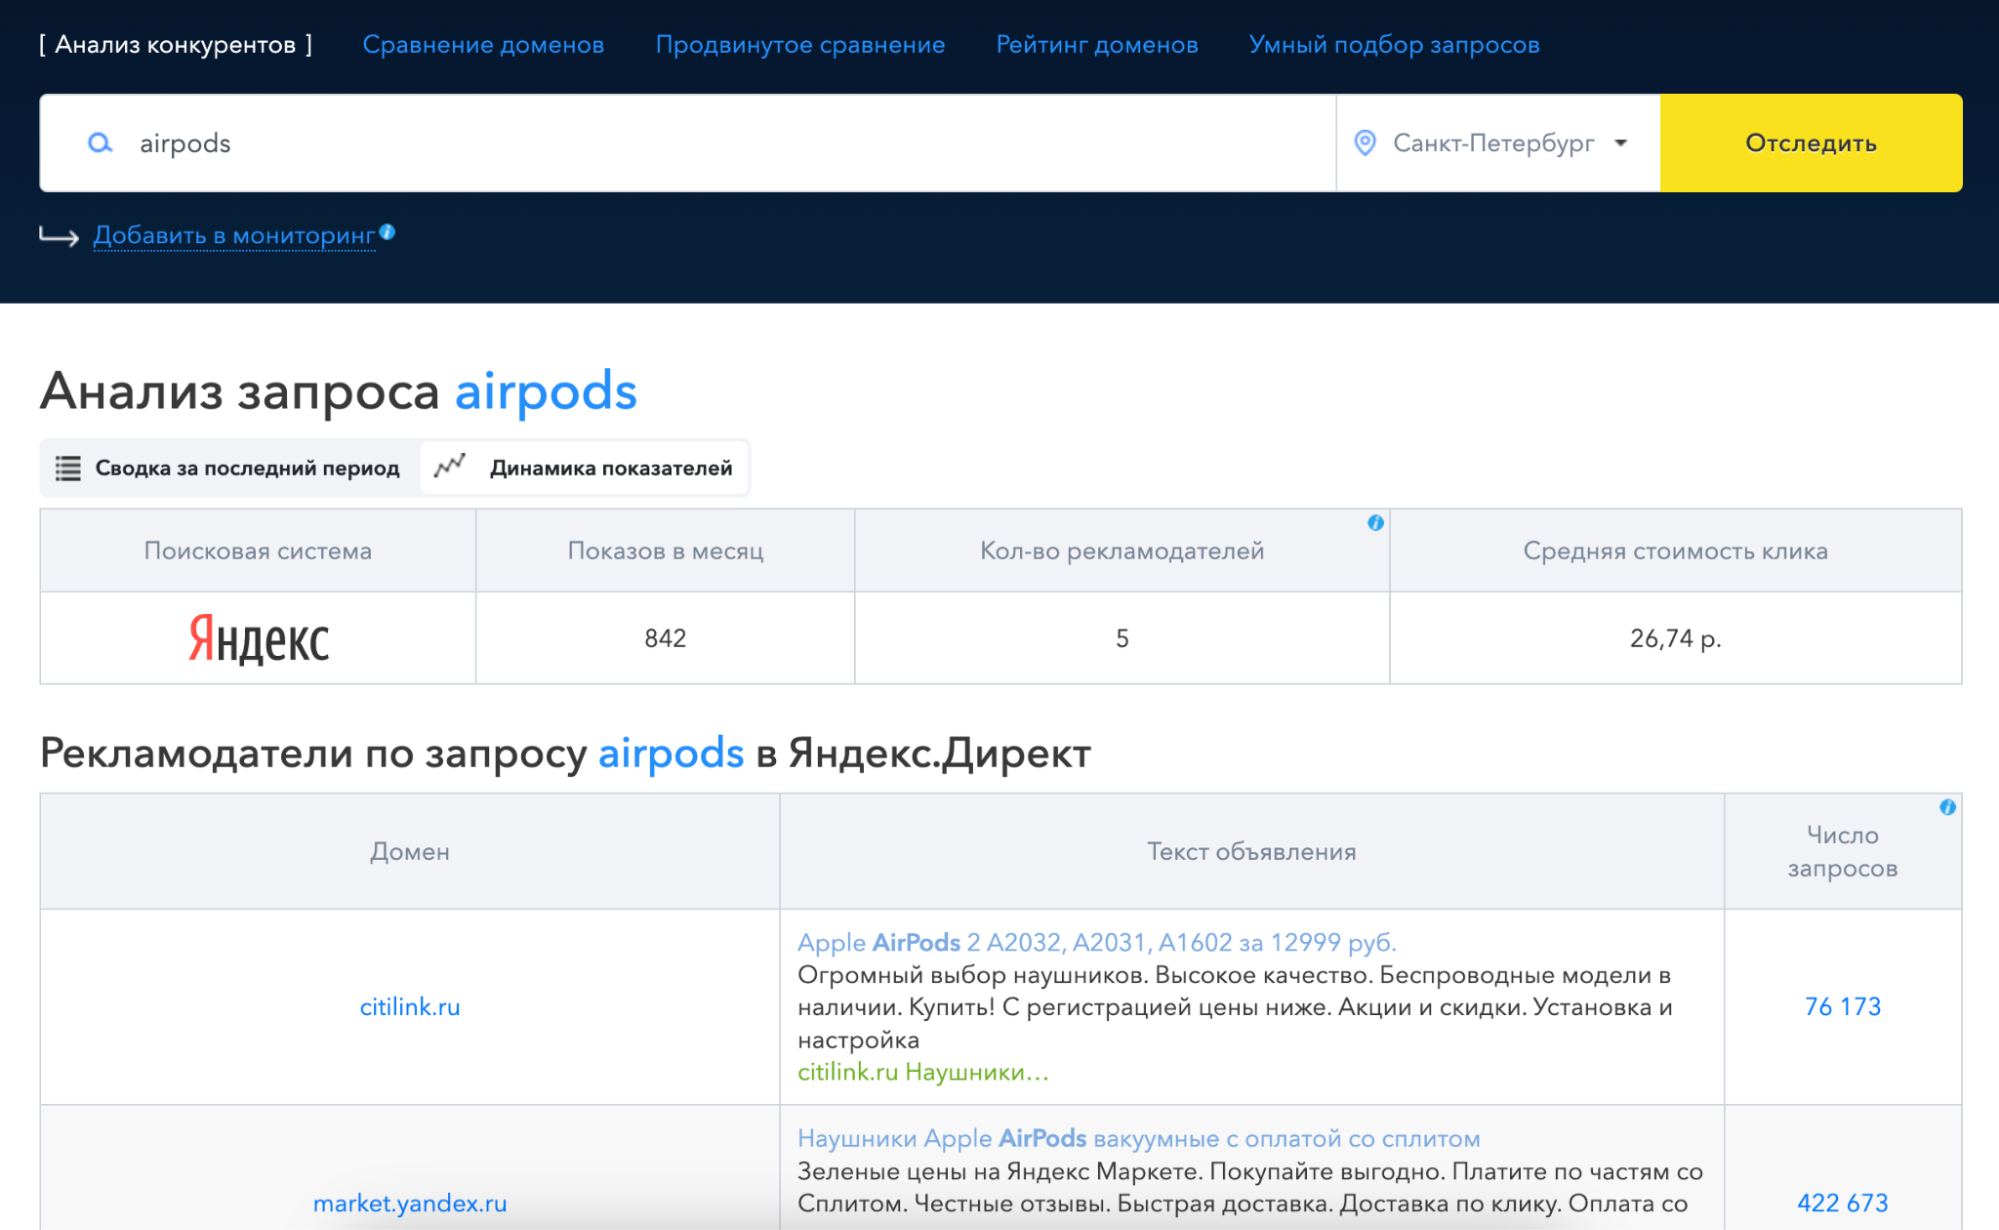Click Кол-во рекламодателей column header
The image size is (1999, 1230).
tap(1122, 551)
